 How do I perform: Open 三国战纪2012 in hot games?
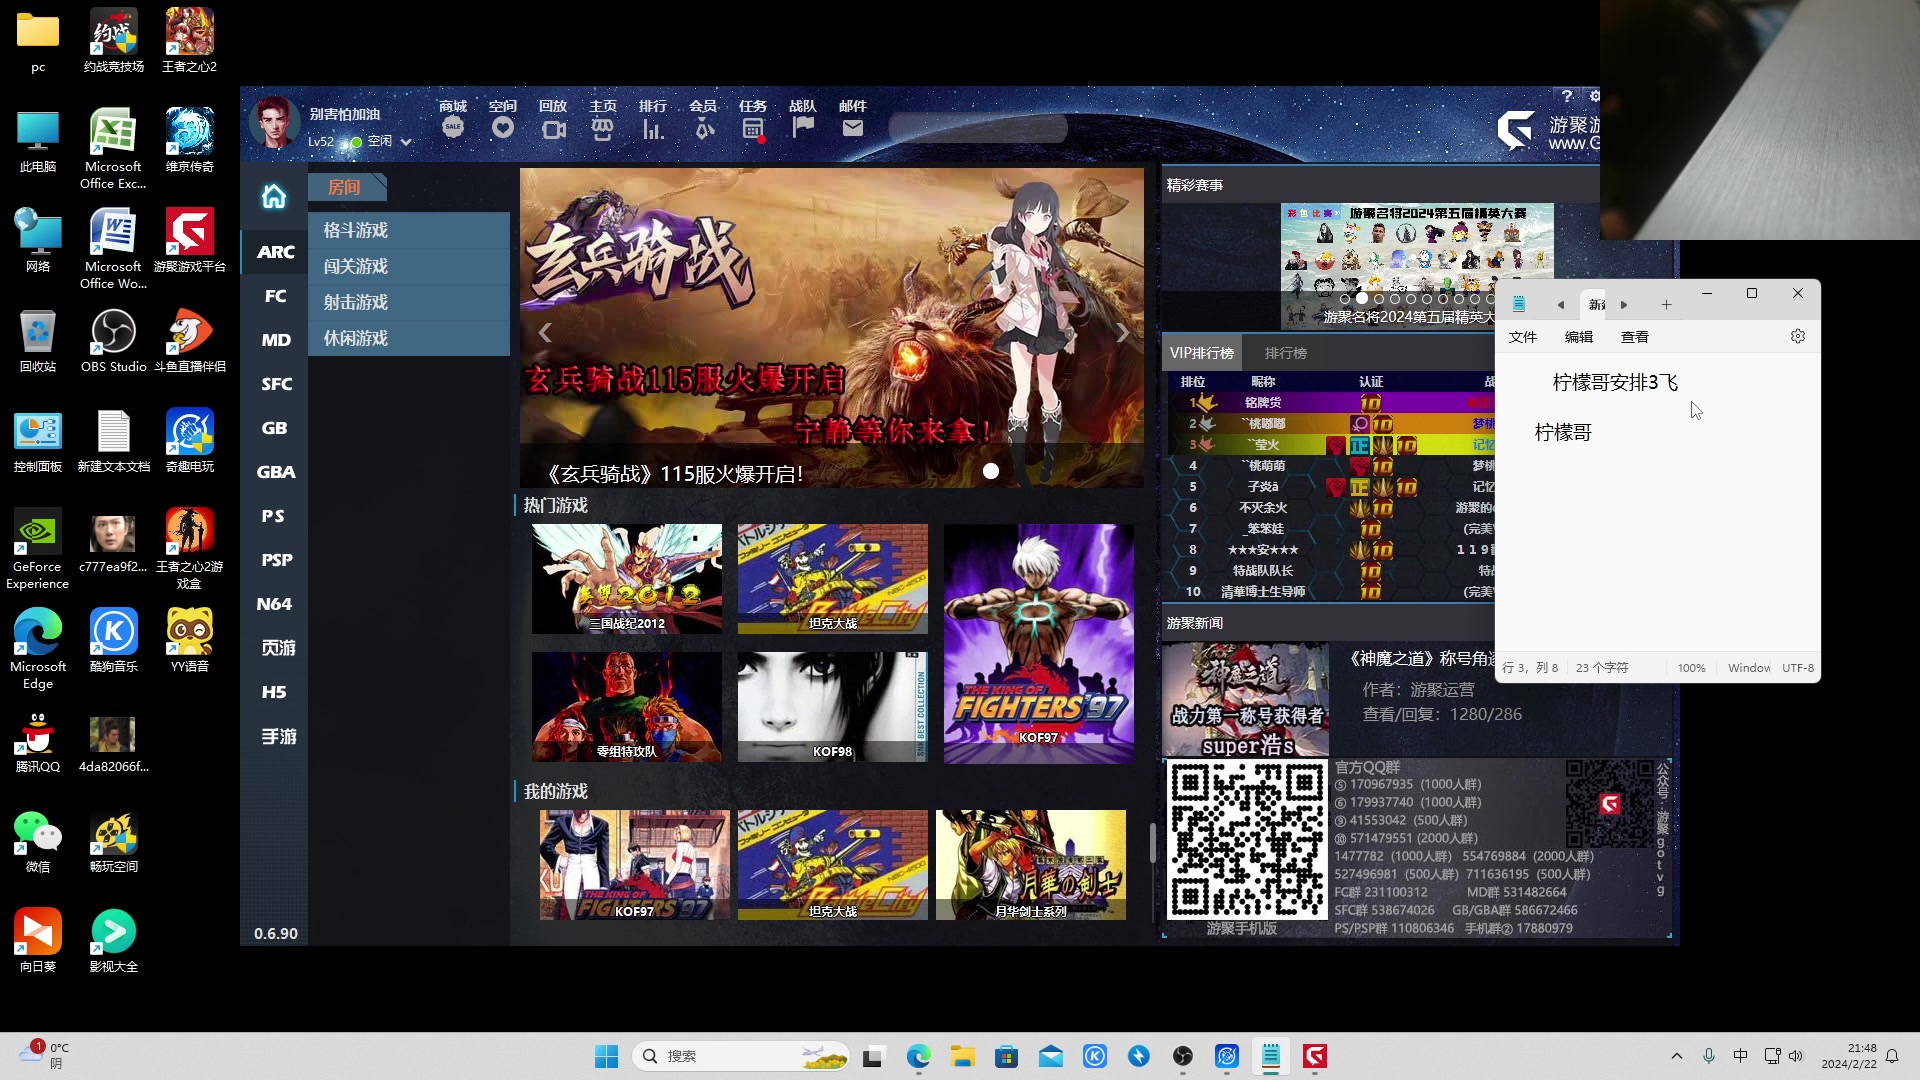(x=627, y=579)
